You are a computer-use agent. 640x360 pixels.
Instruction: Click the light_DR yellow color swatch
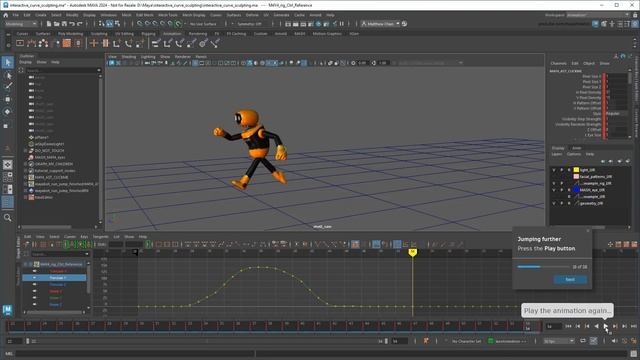[576, 170]
